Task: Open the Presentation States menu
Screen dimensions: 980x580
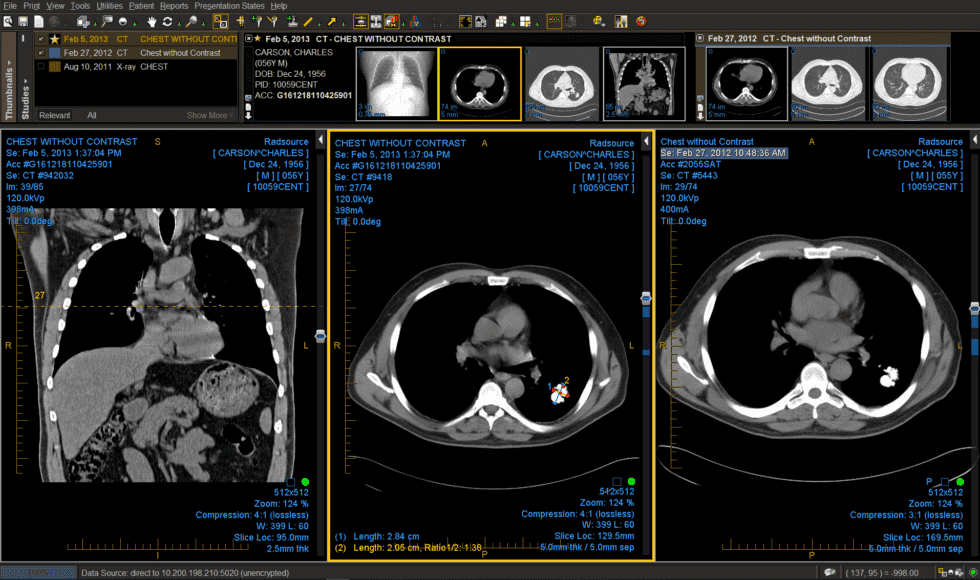Action: coord(229,5)
